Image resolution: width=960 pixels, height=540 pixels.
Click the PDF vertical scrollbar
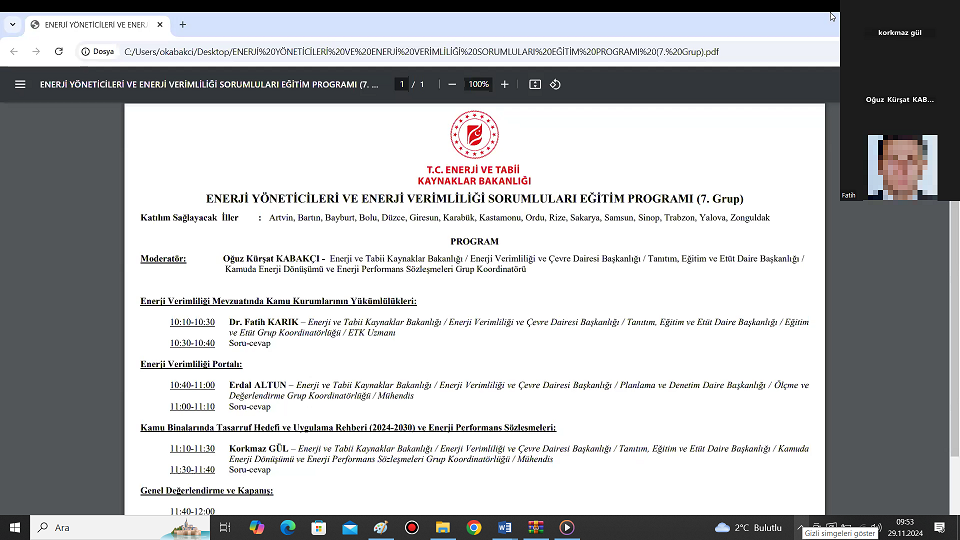[954, 328]
